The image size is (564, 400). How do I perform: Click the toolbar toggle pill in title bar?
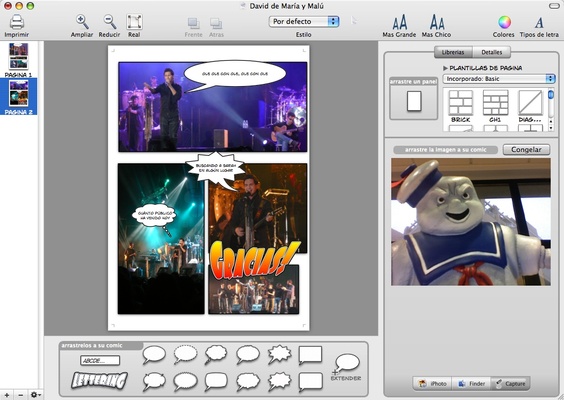pos(554,6)
